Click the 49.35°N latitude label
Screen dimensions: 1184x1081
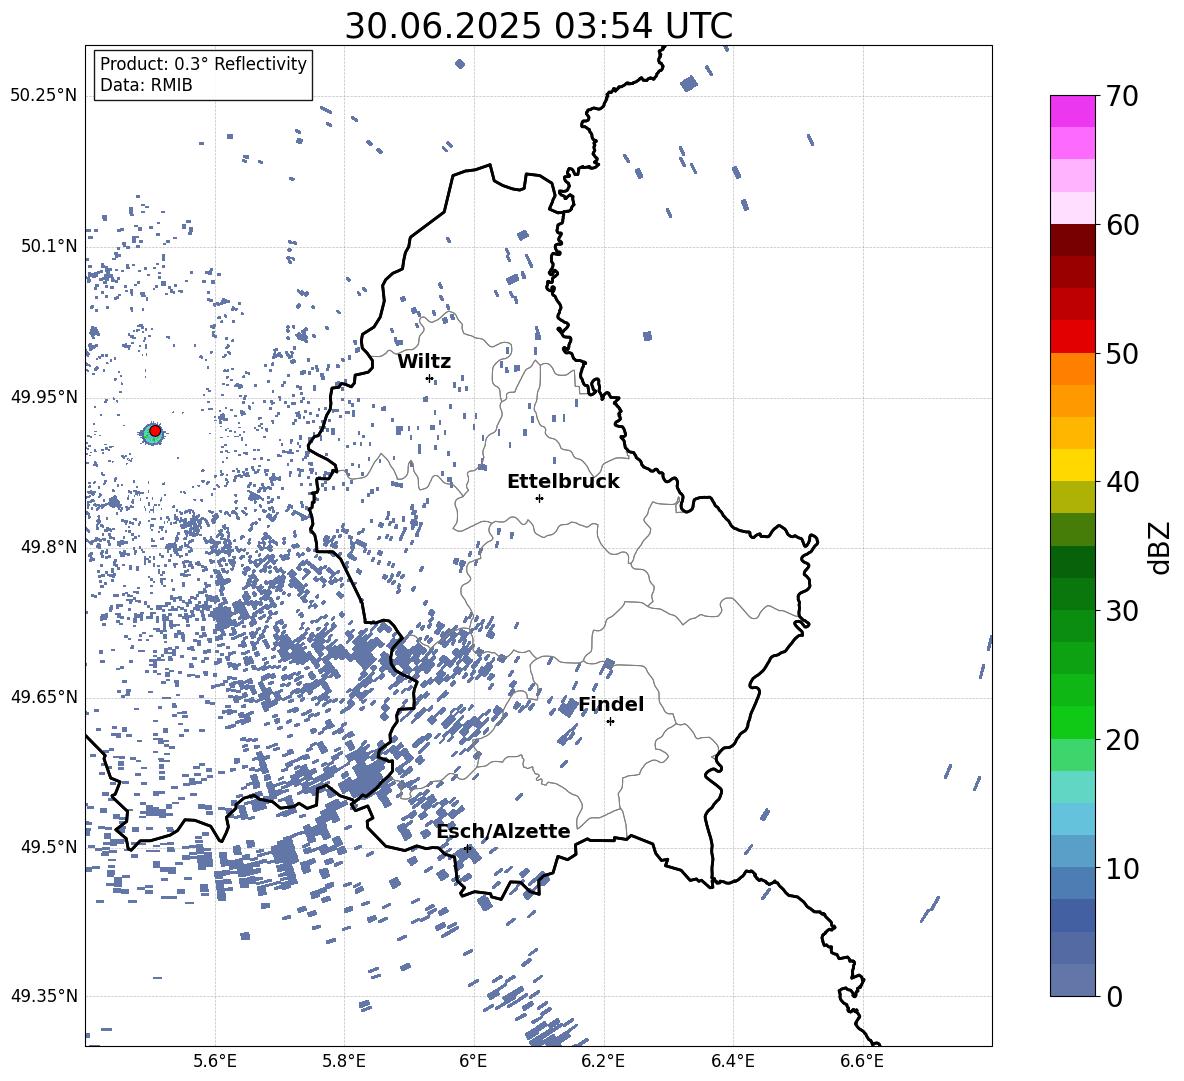[44, 996]
